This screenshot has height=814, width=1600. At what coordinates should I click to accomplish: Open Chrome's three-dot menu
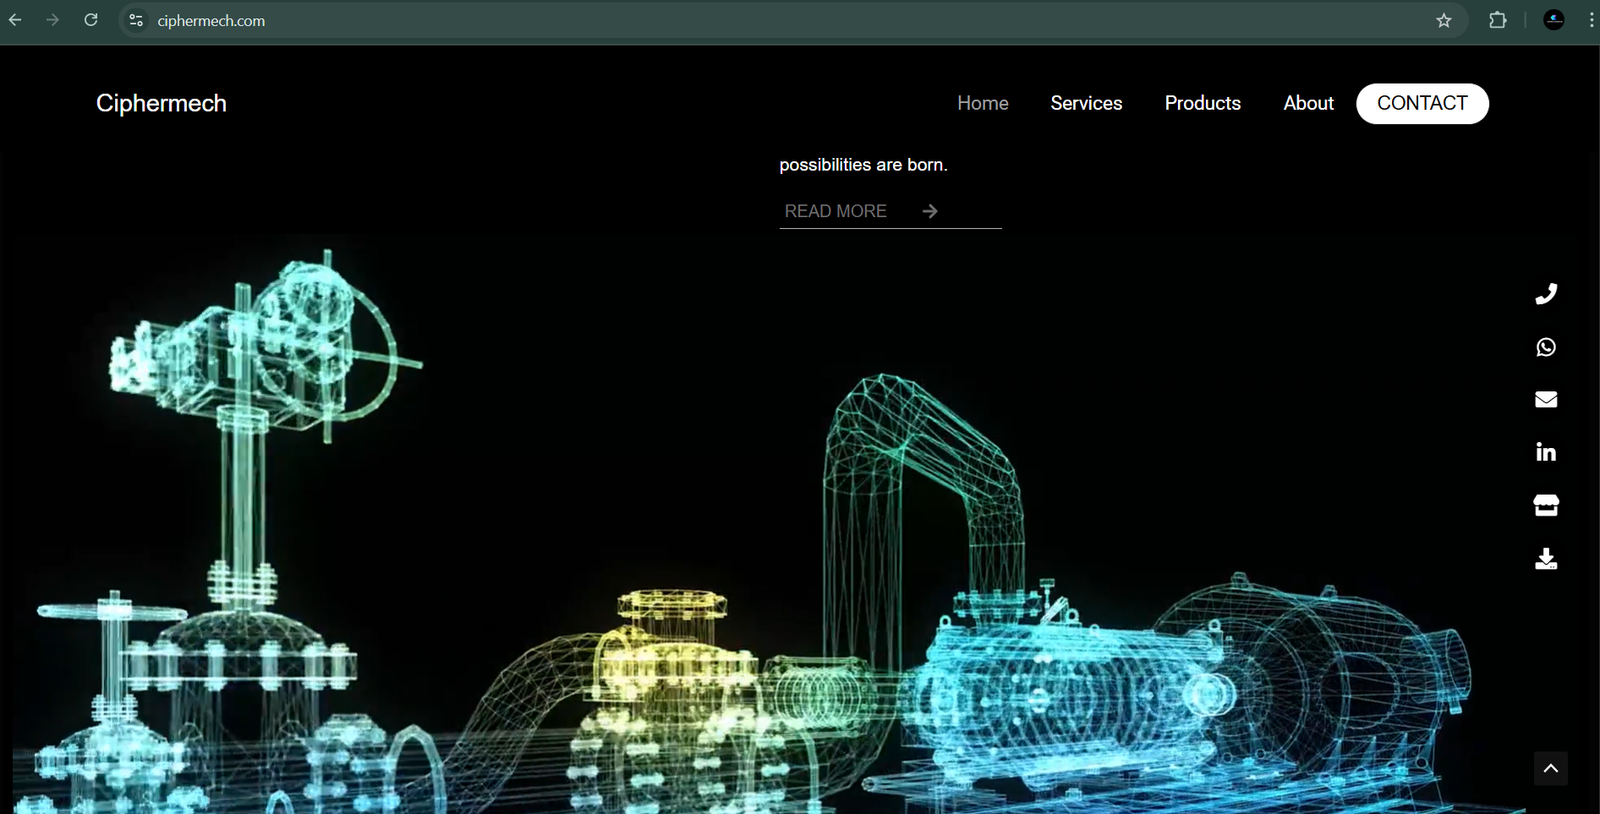(x=1590, y=20)
